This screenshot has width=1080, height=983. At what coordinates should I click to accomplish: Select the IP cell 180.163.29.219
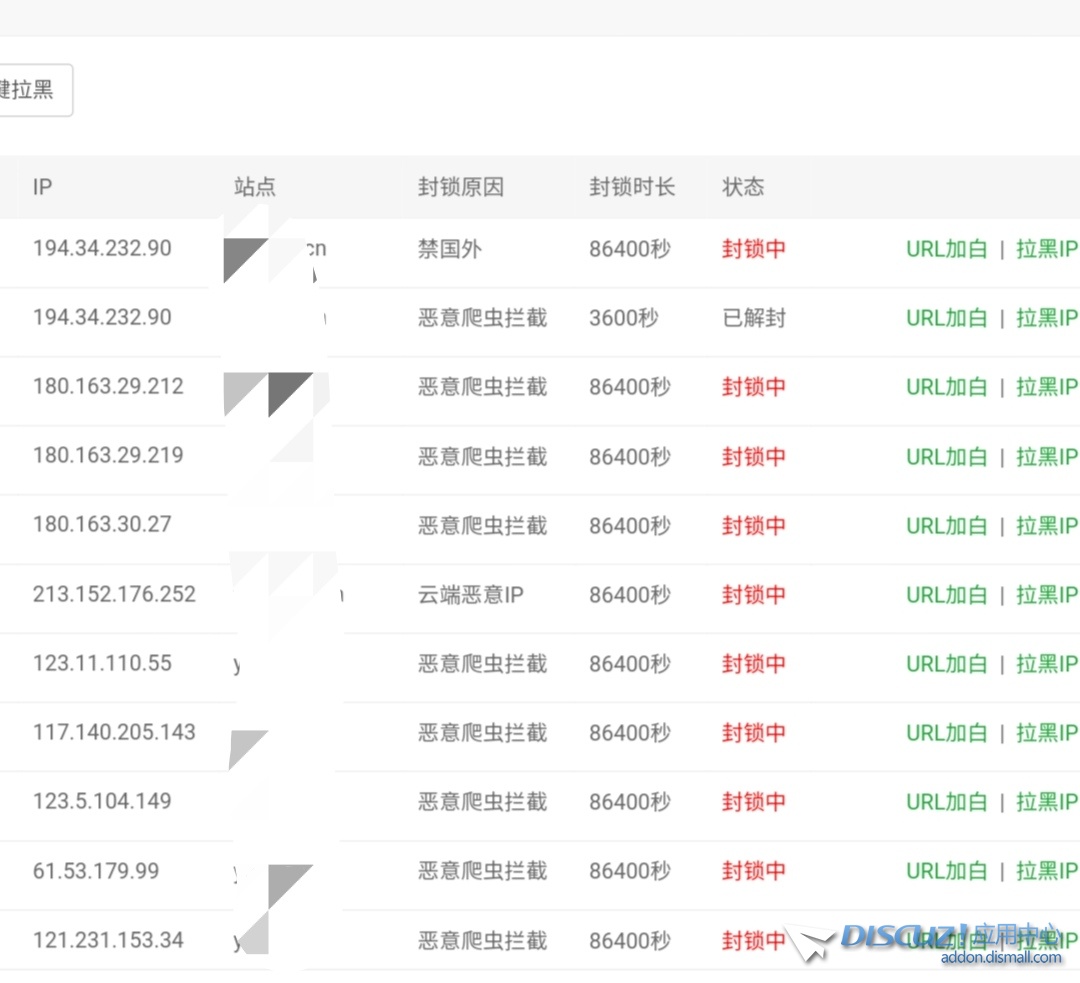point(108,455)
